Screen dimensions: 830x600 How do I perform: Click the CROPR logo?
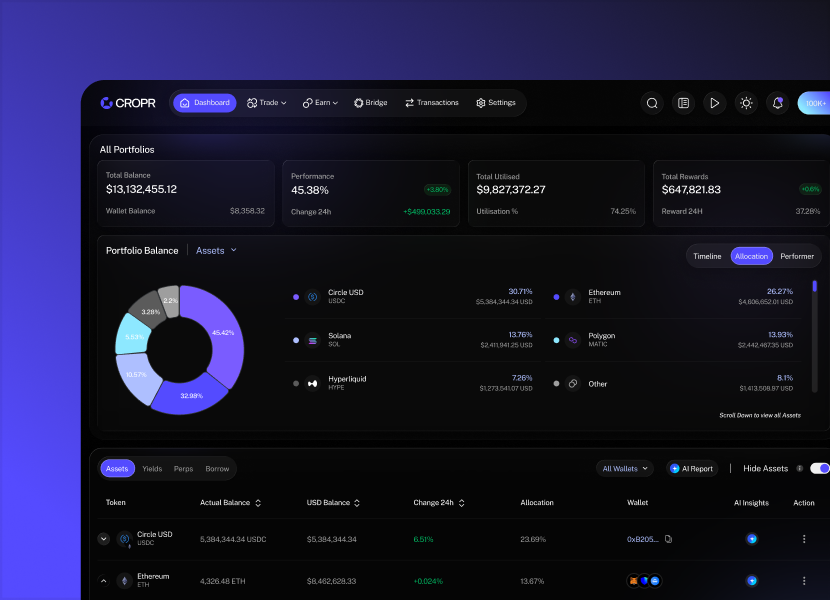(128, 103)
